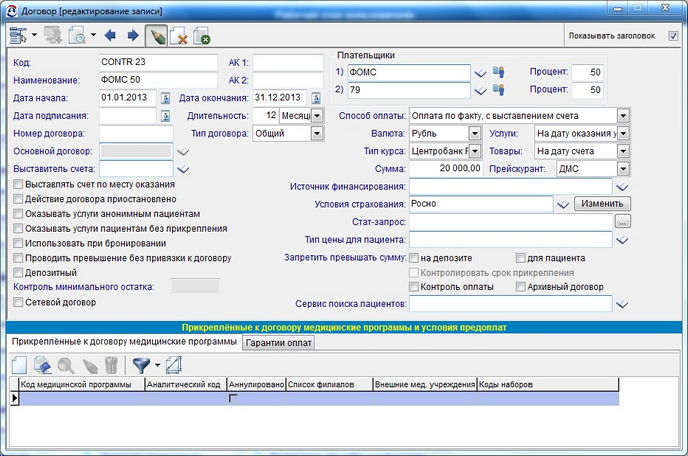Click the trash delete icon in lower toolbar
This screenshot has width=688, height=456.
(x=111, y=365)
